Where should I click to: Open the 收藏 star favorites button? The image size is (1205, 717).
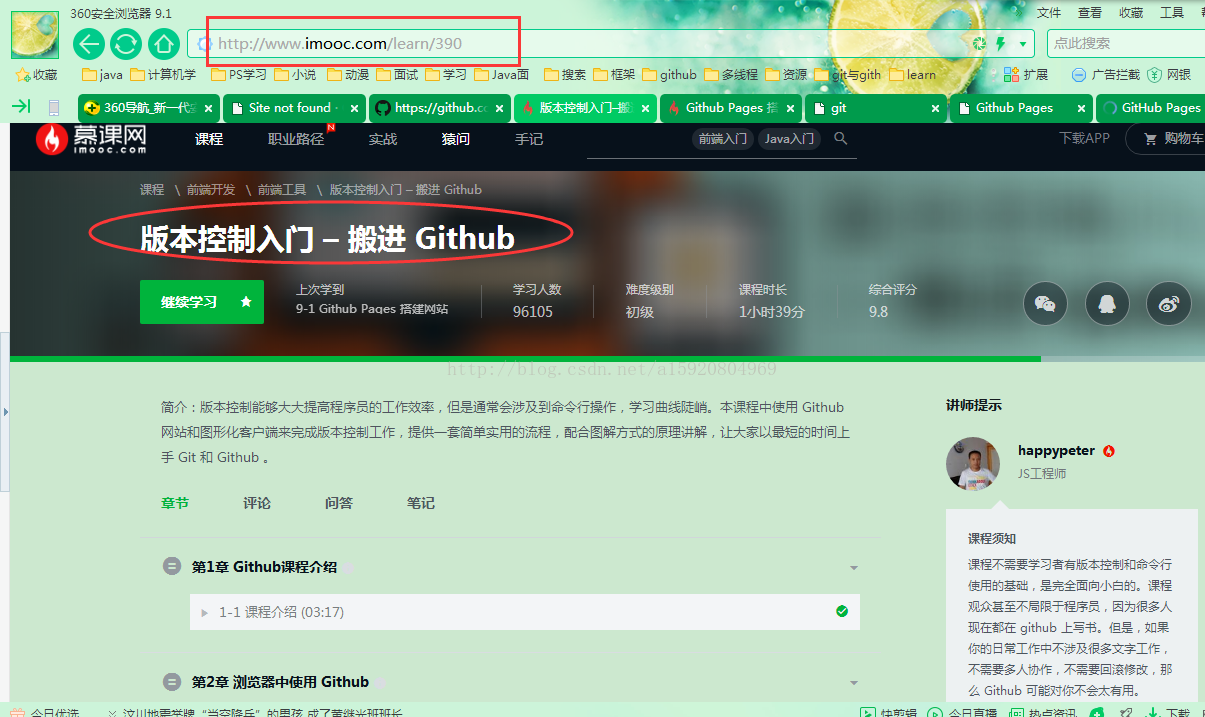pos(36,75)
